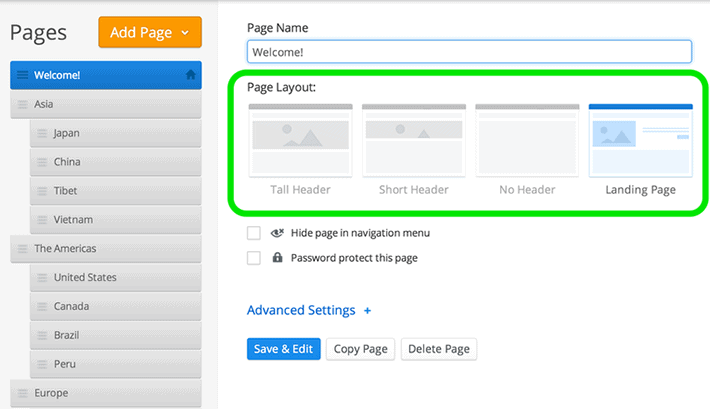Click the padlock password protect icon
This screenshot has height=409, width=710.
pyautogui.click(x=277, y=258)
